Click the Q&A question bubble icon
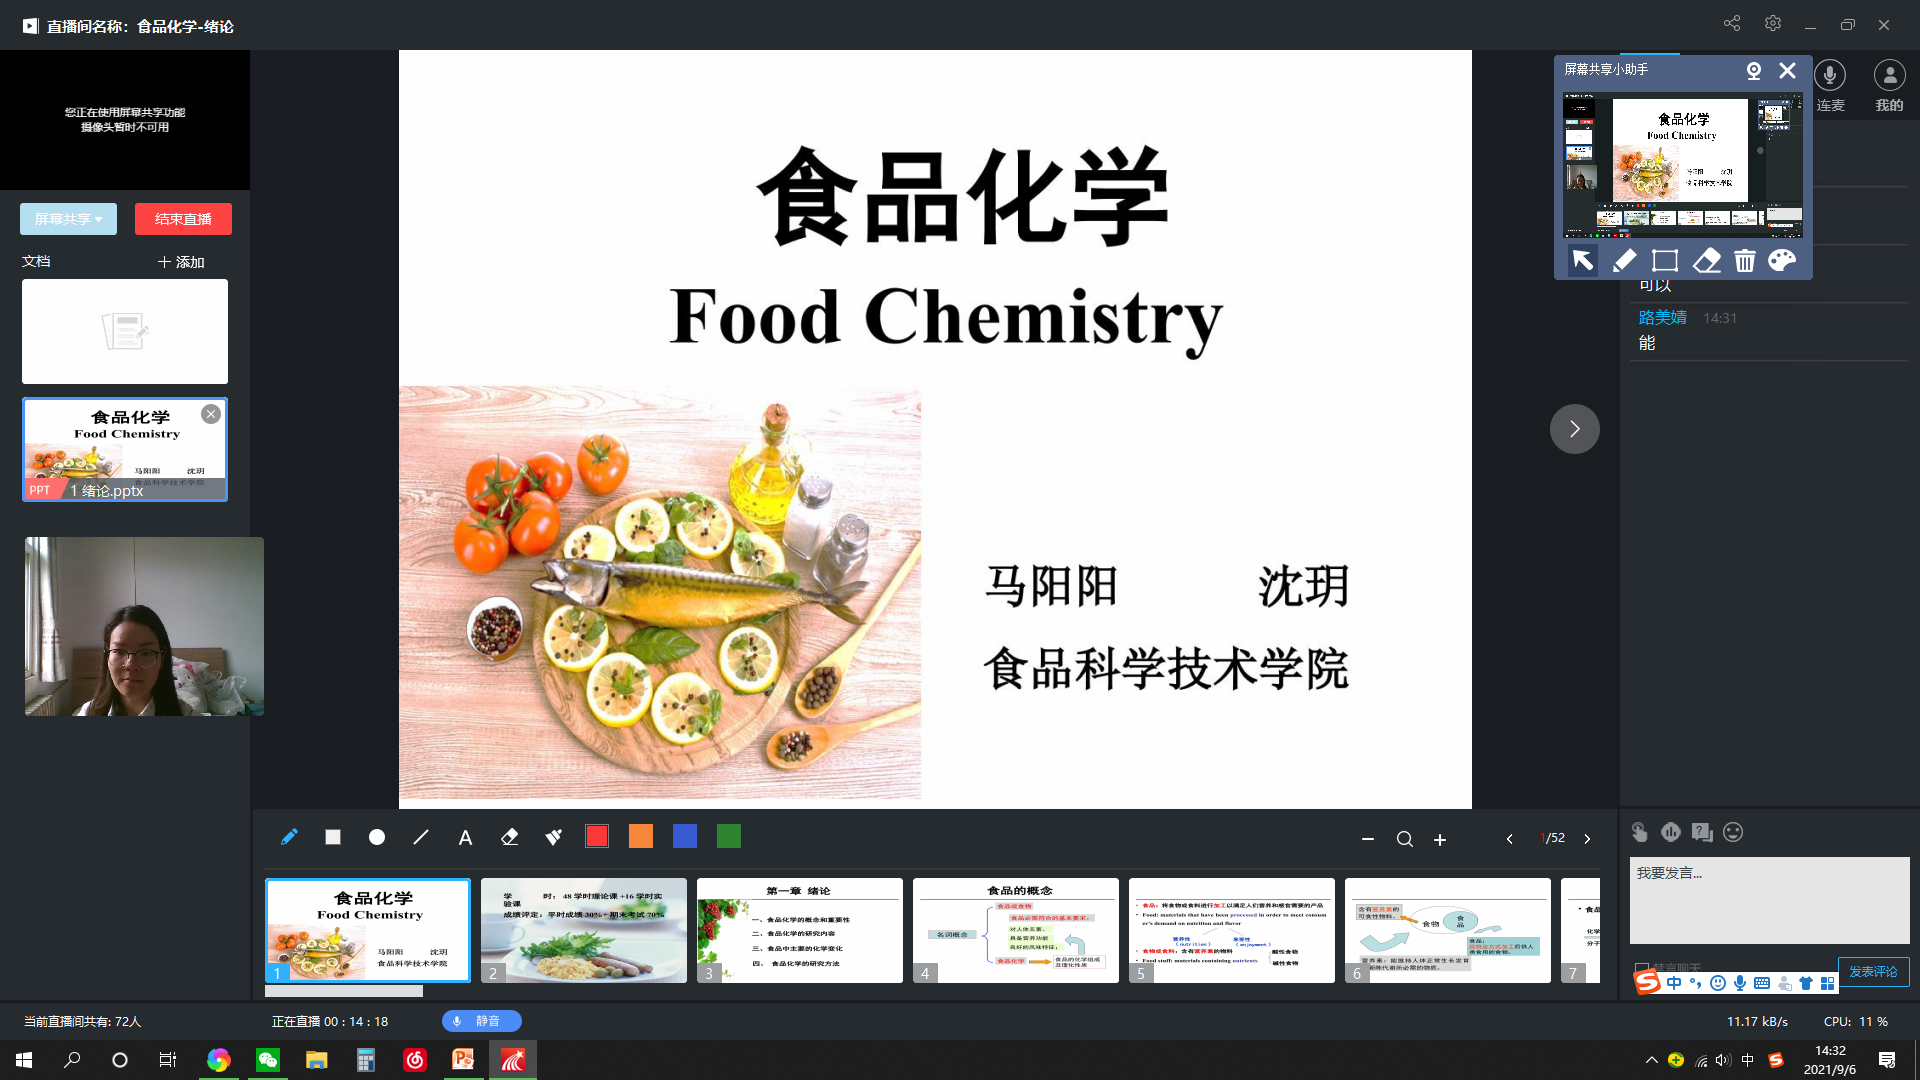The height and width of the screenshot is (1080, 1920). click(x=1702, y=832)
